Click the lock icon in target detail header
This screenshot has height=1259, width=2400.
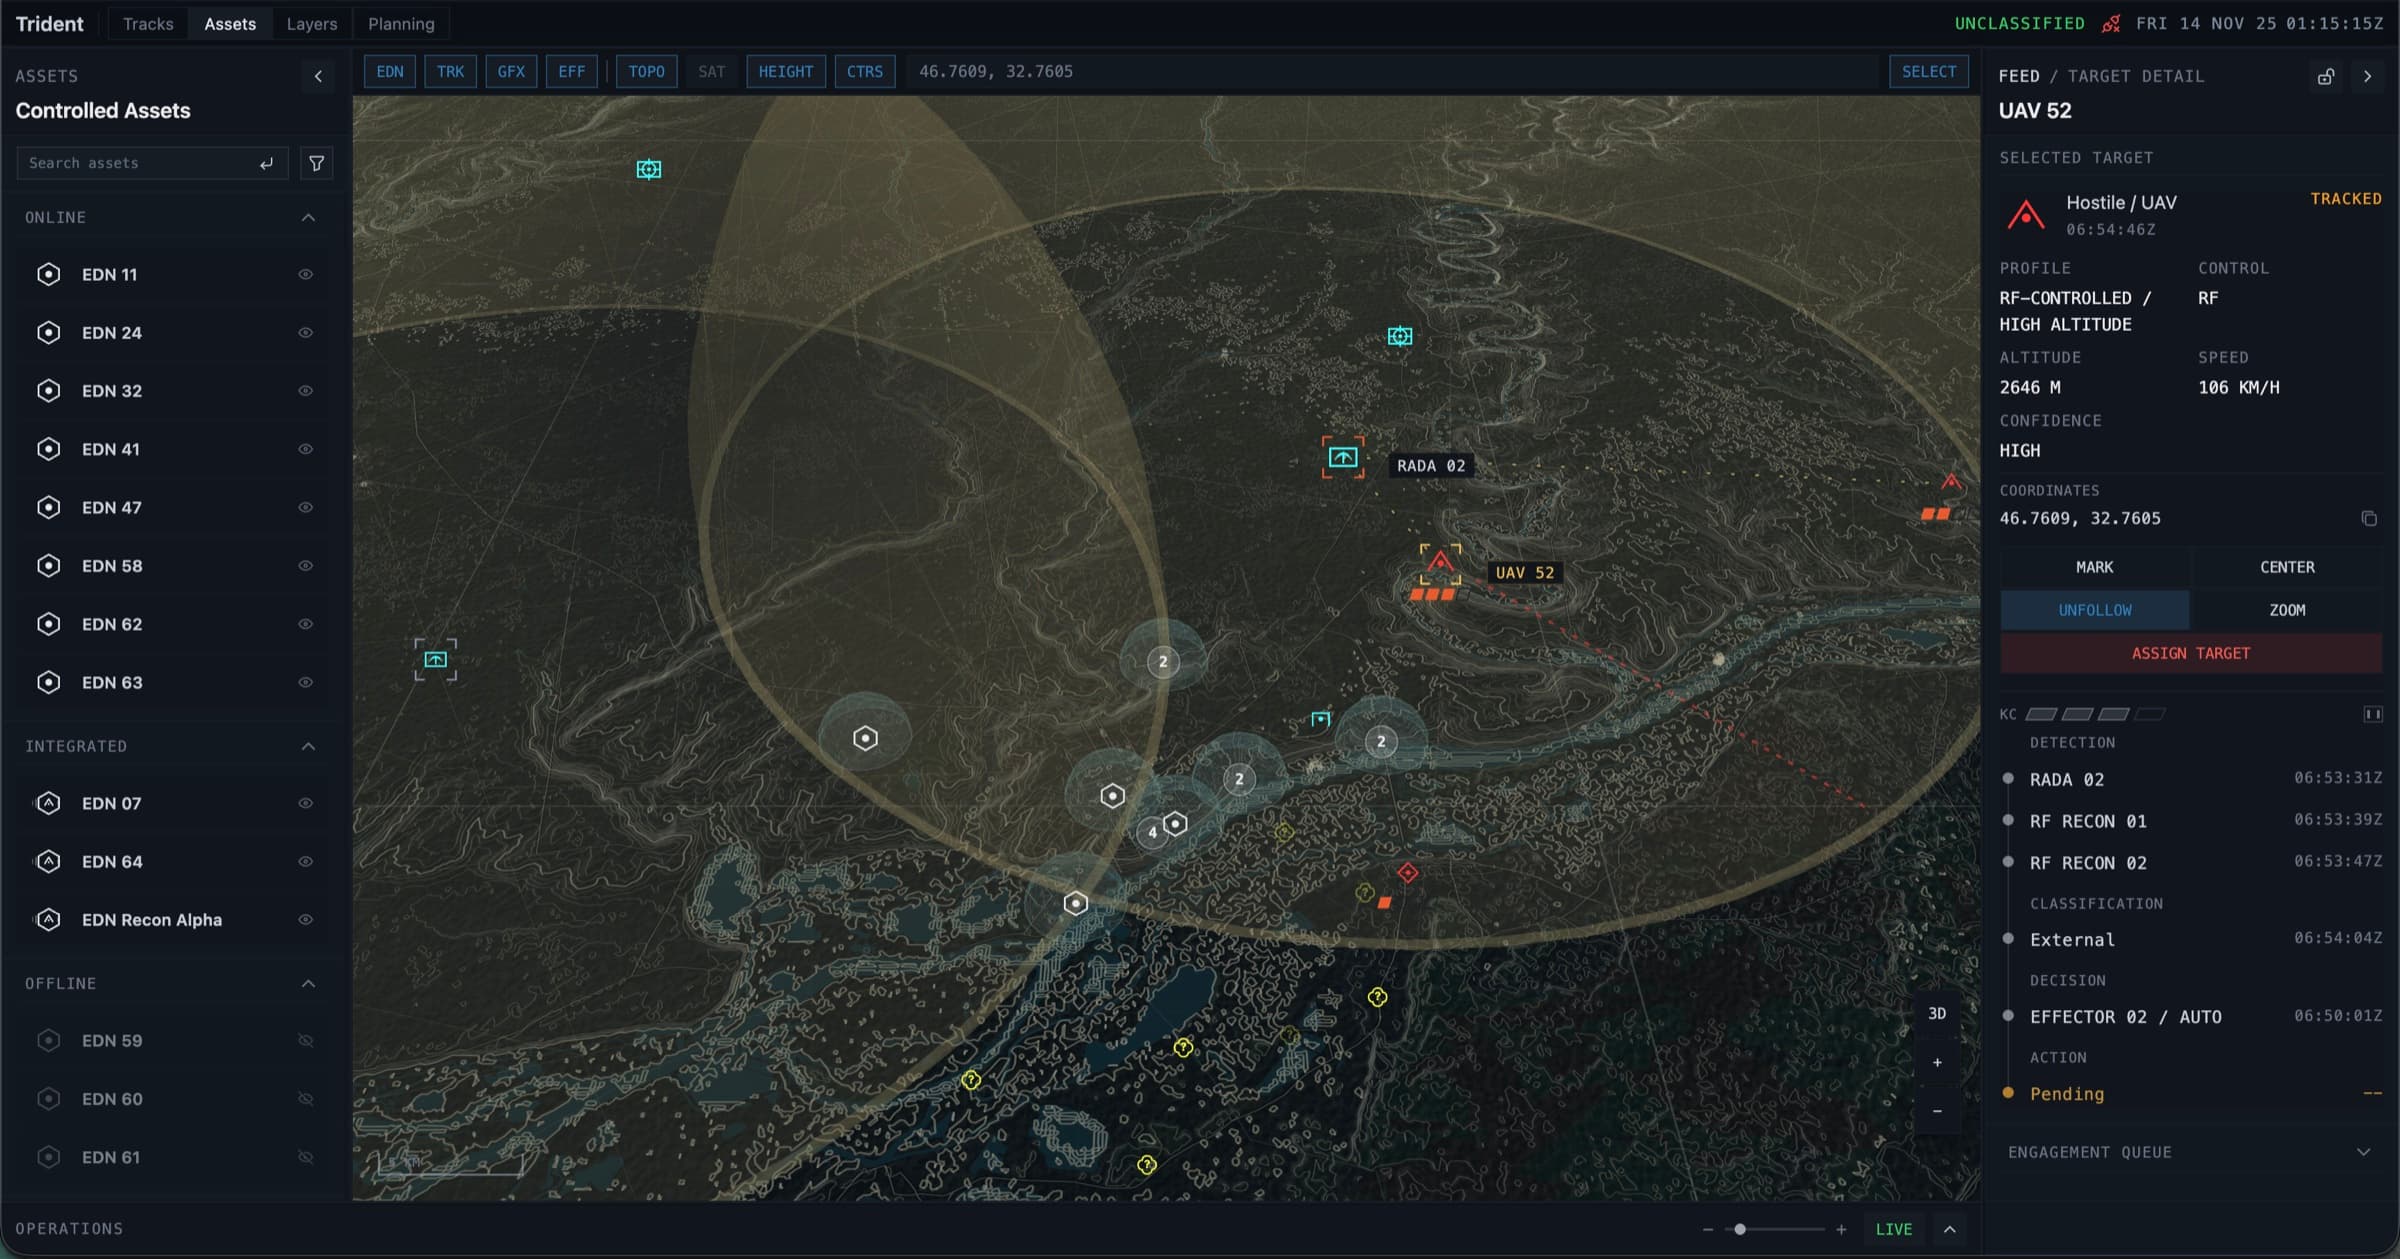point(2326,76)
